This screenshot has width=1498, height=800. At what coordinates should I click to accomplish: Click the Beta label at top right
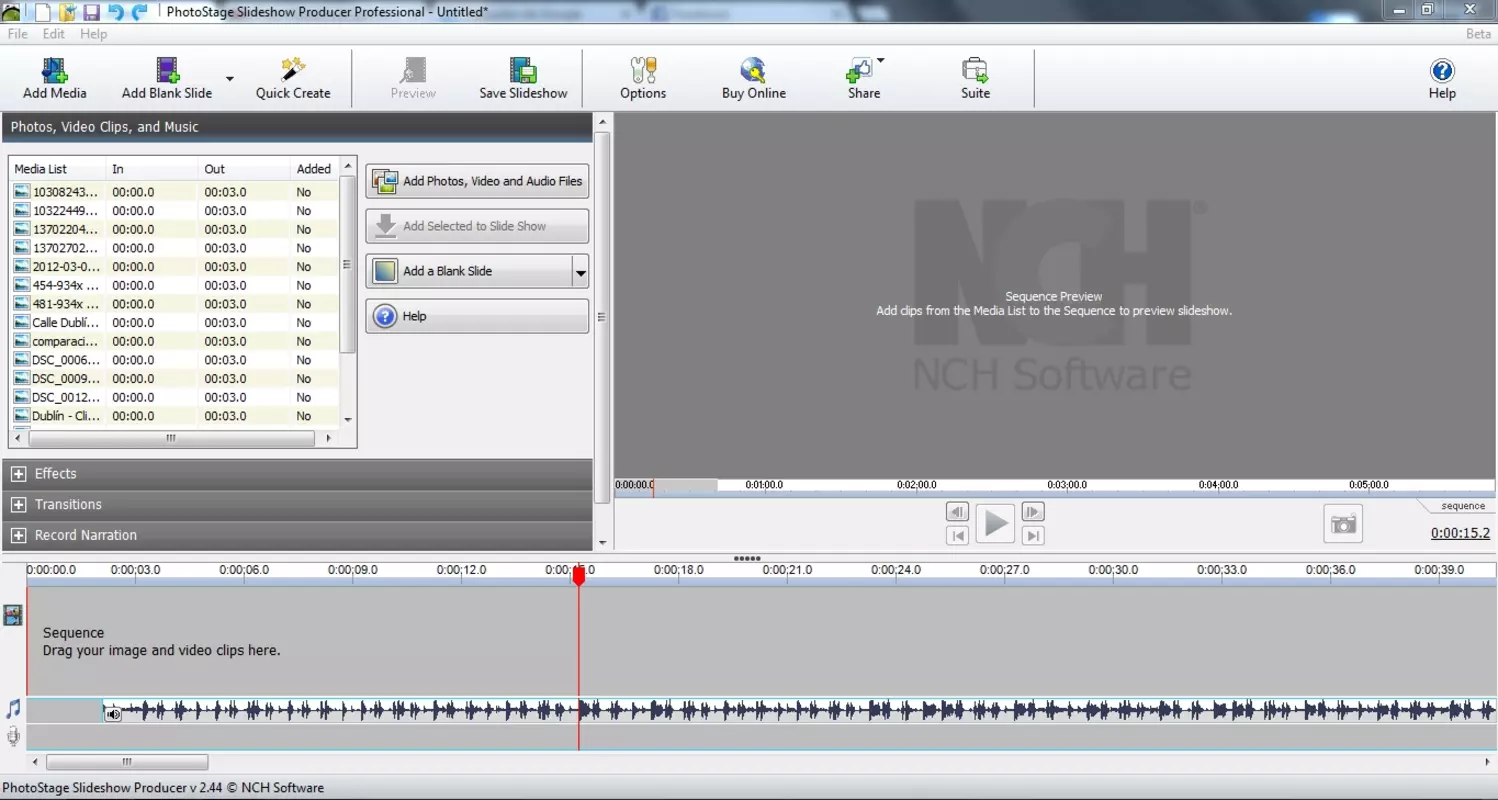(1478, 34)
